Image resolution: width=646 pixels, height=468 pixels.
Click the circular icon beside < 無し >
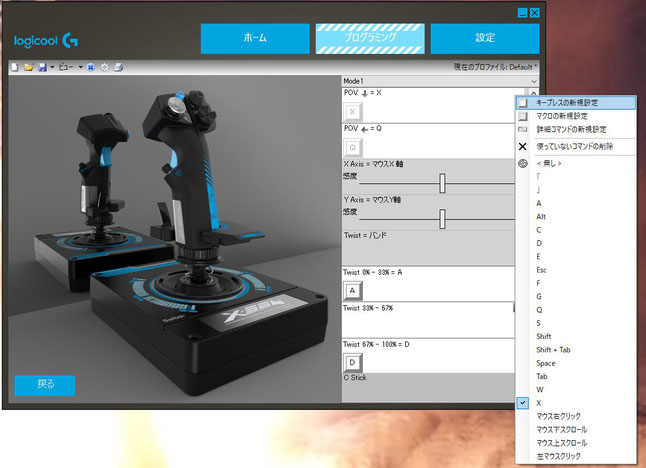click(523, 164)
